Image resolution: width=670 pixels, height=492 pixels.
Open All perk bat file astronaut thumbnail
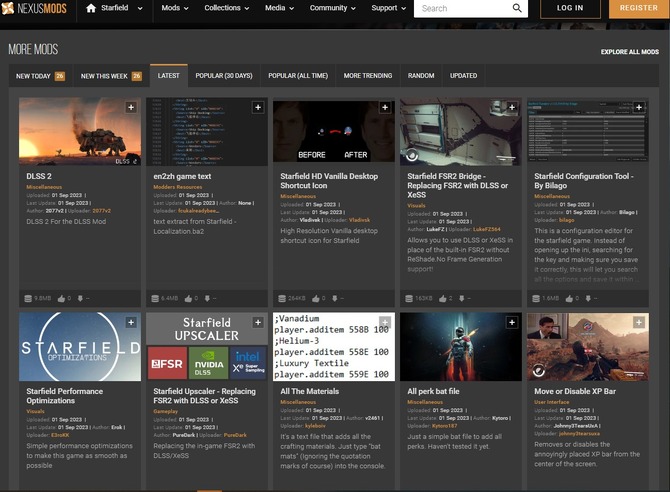(461, 347)
